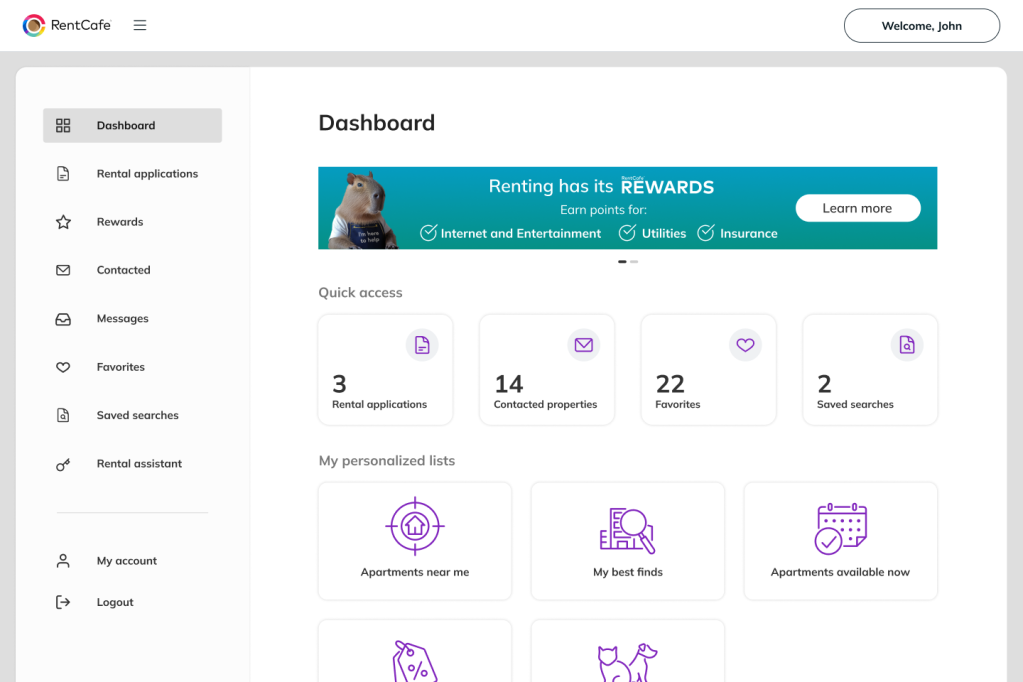Image resolution: width=1023 pixels, height=682 pixels.
Task: Click the Saved searches icon in sidebar
Action: [63, 415]
